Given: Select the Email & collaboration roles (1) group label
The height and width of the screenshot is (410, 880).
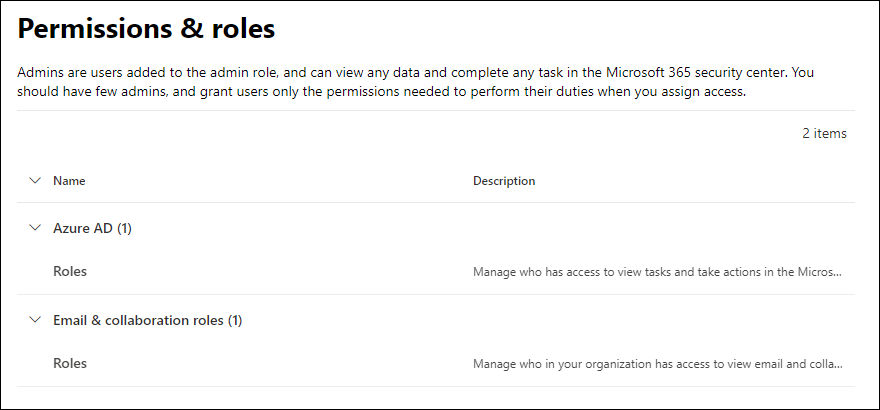Looking at the screenshot, I should pos(148,320).
